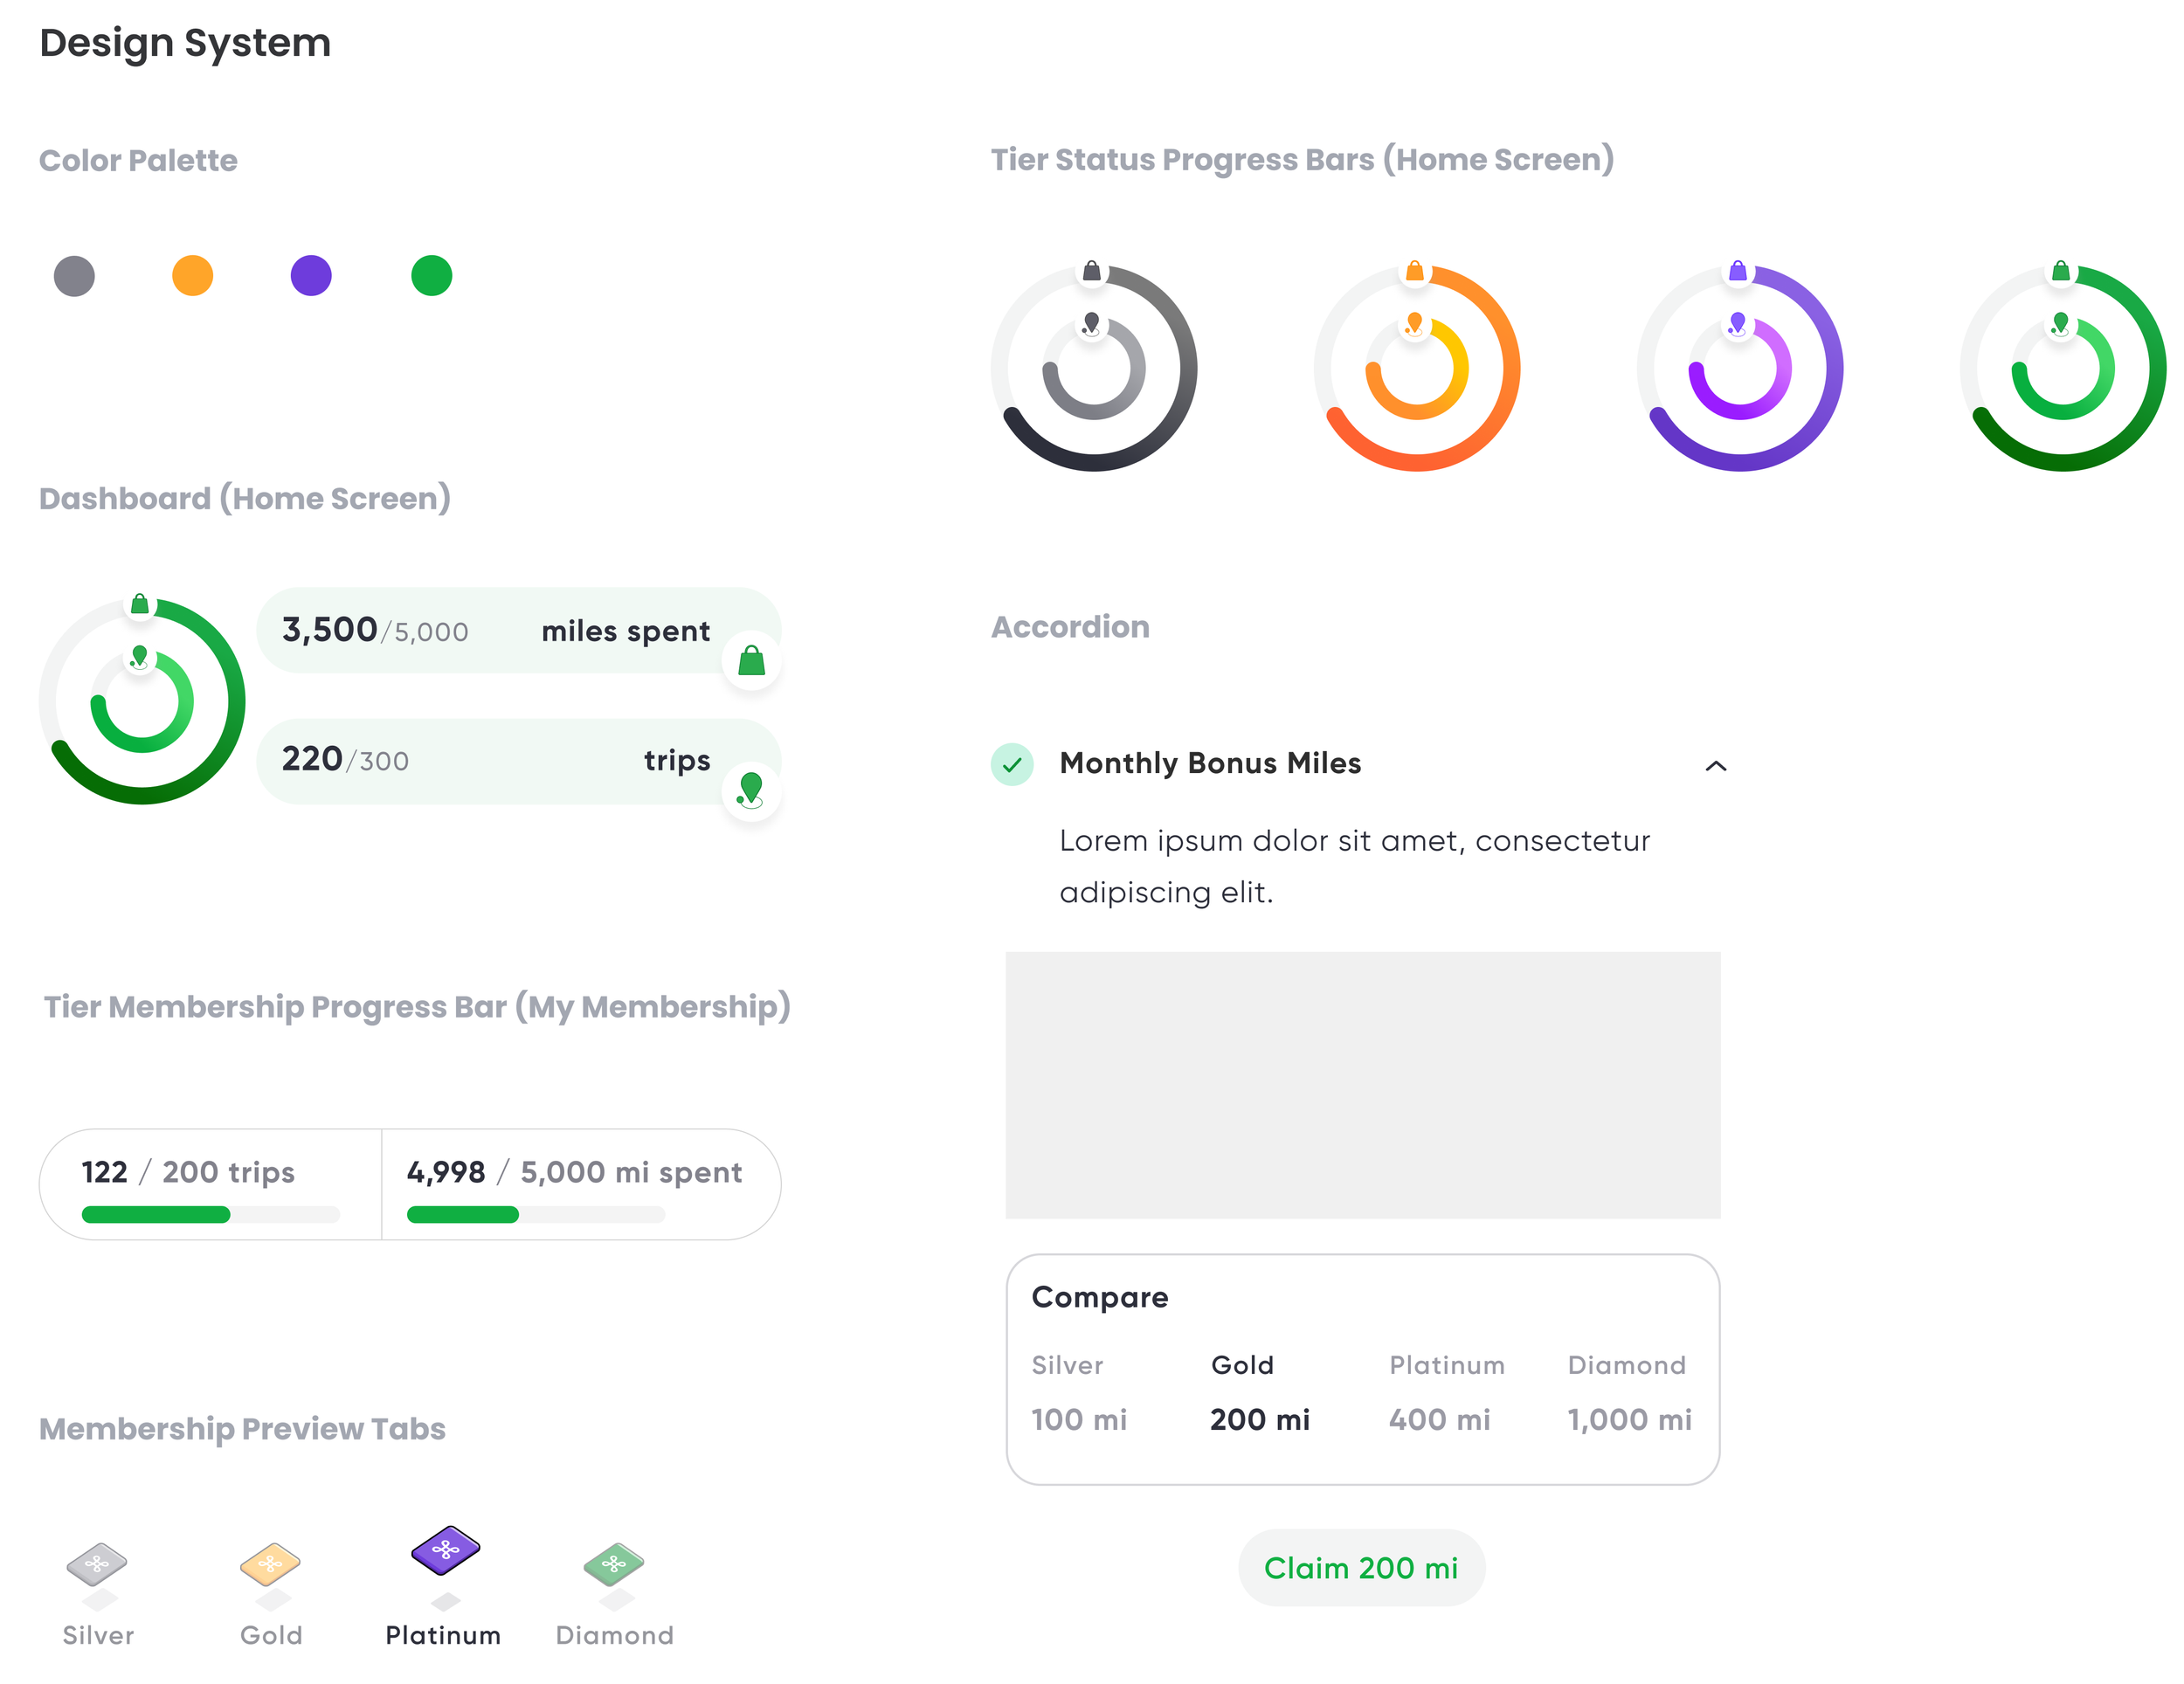Click the location pin badge on trips card
This screenshot has height=1684, width=2184.
pyautogui.click(x=751, y=791)
